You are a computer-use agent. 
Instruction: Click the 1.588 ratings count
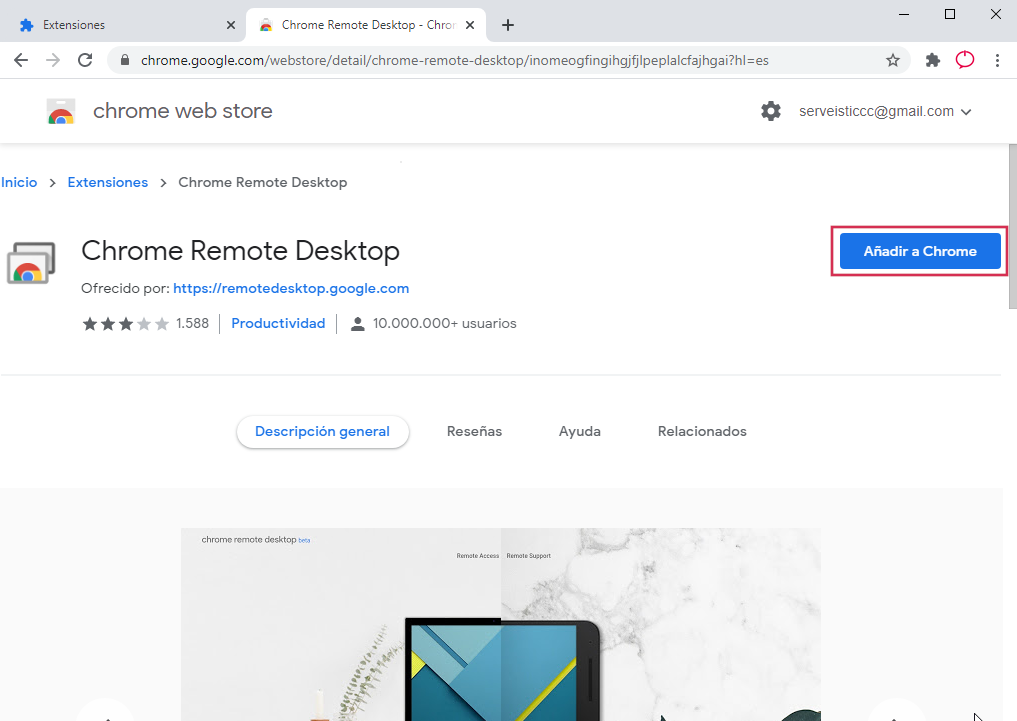pyautogui.click(x=192, y=324)
